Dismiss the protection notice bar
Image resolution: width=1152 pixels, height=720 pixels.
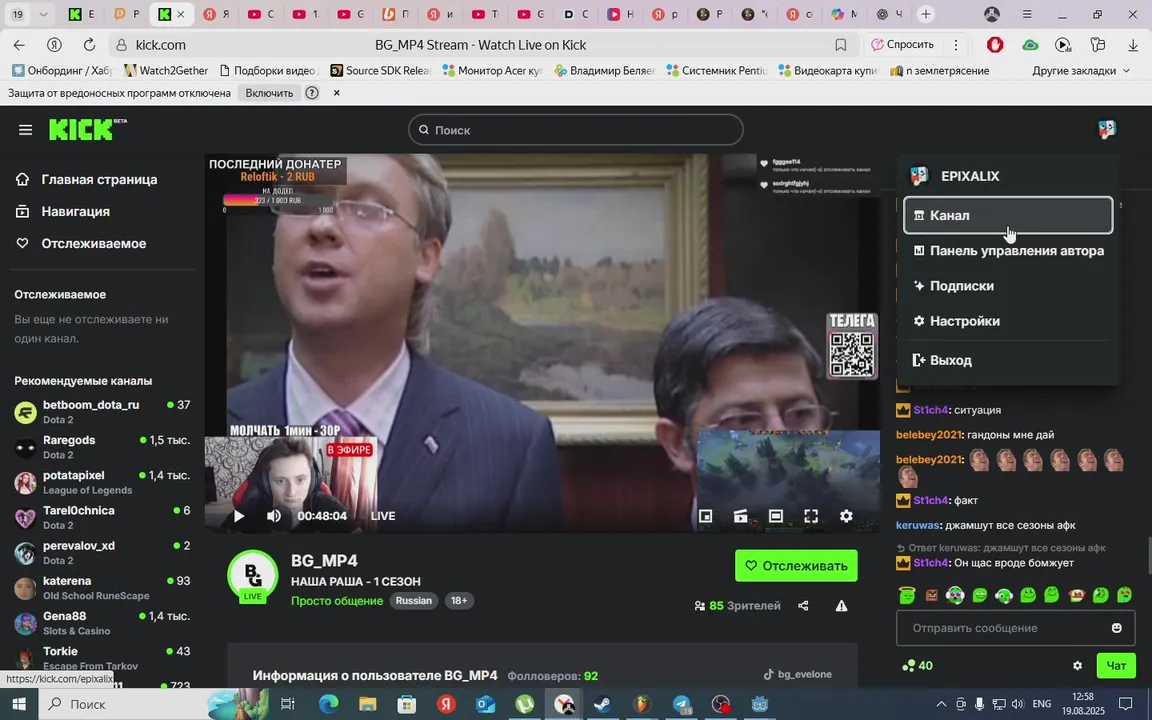[x=336, y=93]
